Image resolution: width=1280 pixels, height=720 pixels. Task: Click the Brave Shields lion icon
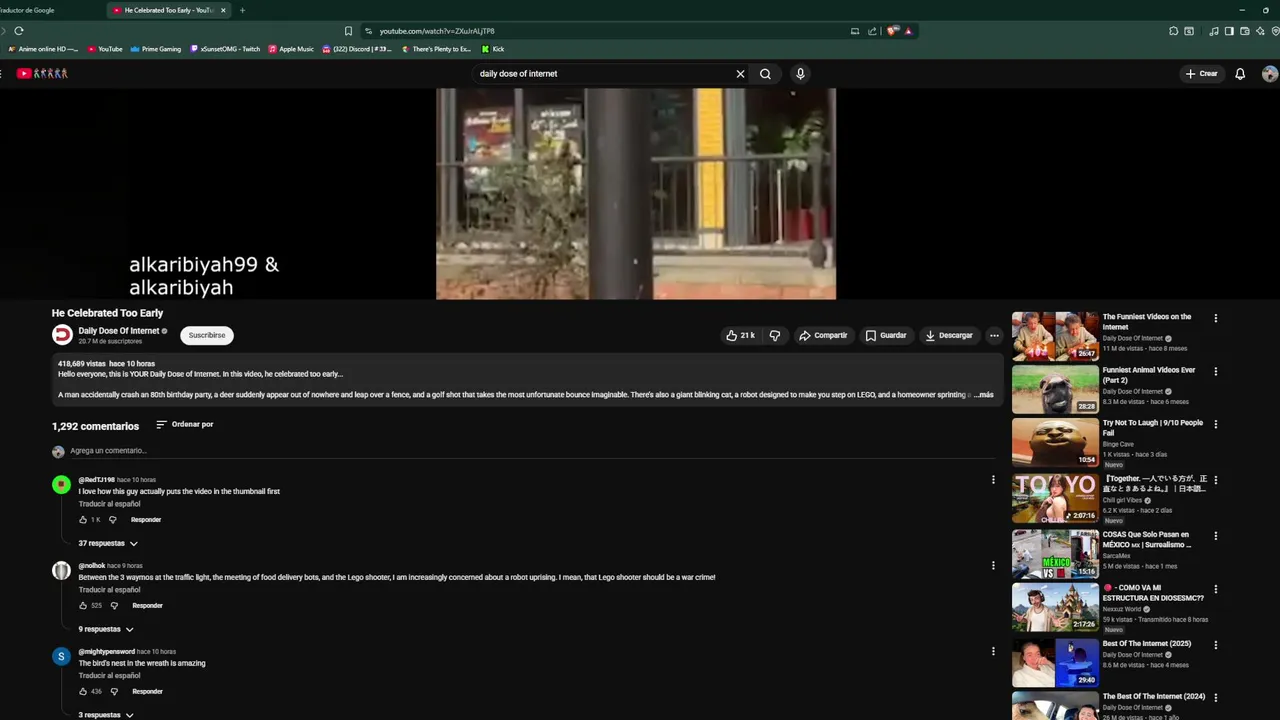click(x=893, y=31)
